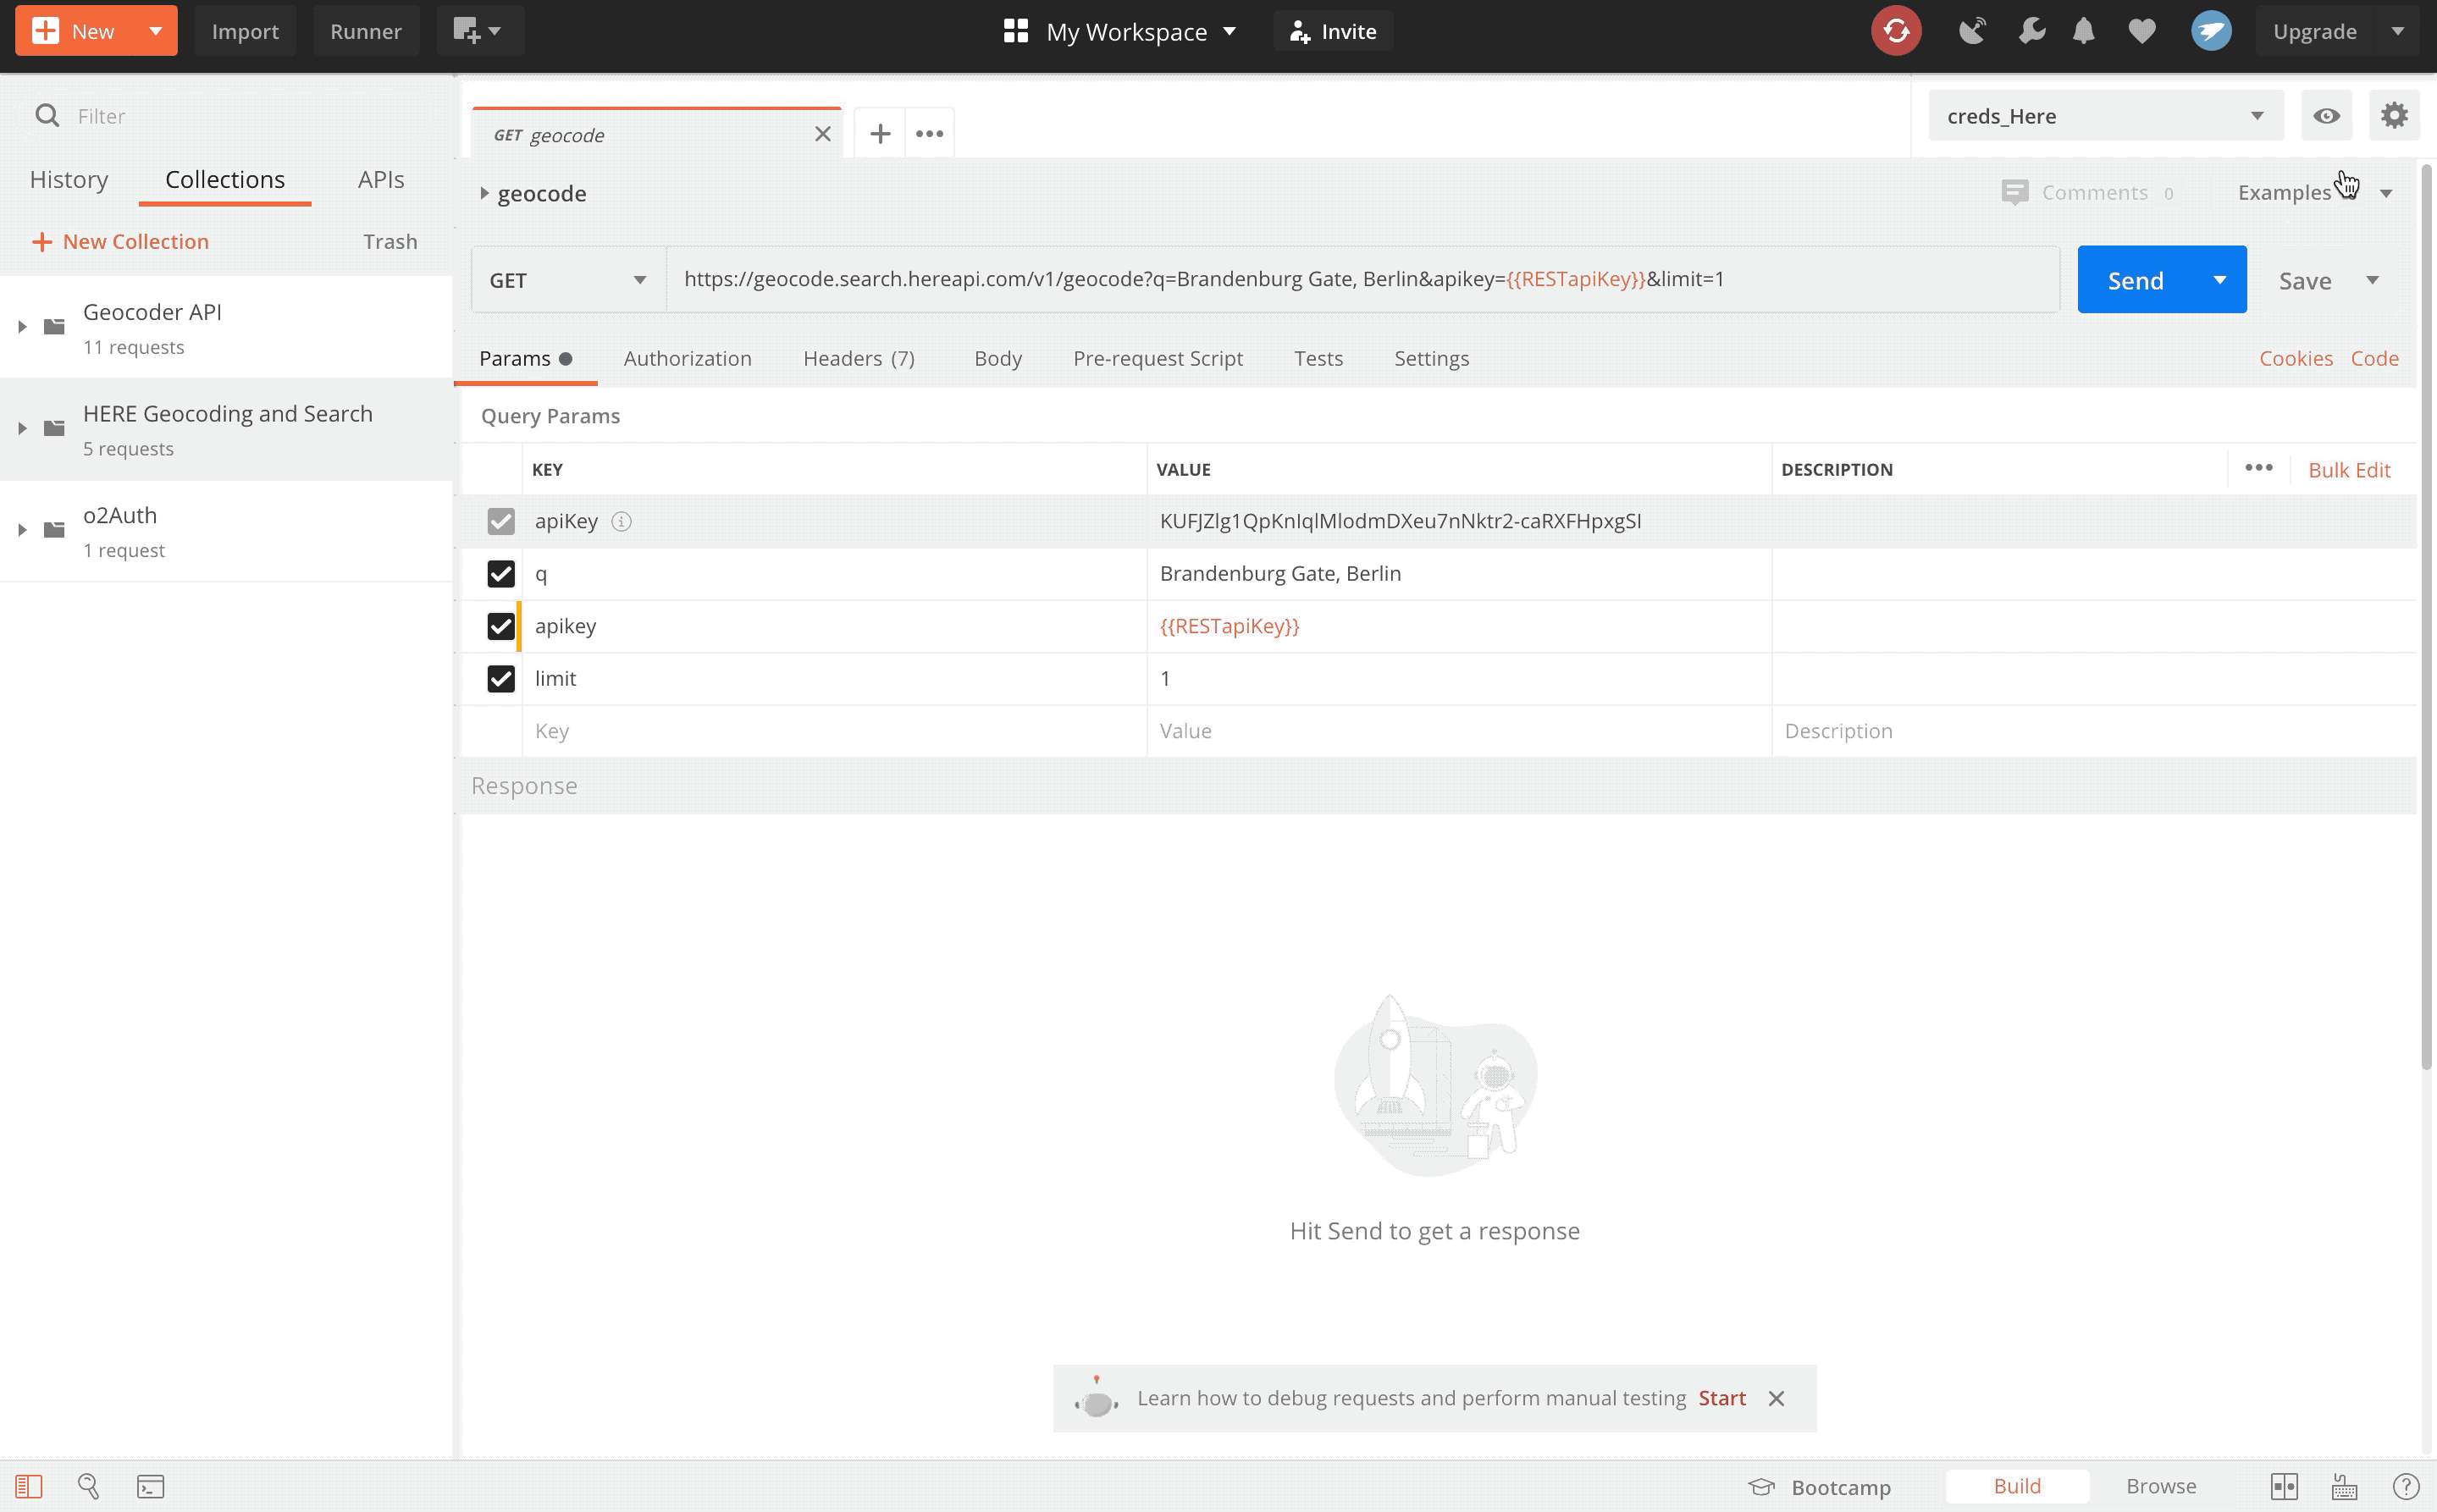Open the Send button dropdown arrow

[2219, 280]
